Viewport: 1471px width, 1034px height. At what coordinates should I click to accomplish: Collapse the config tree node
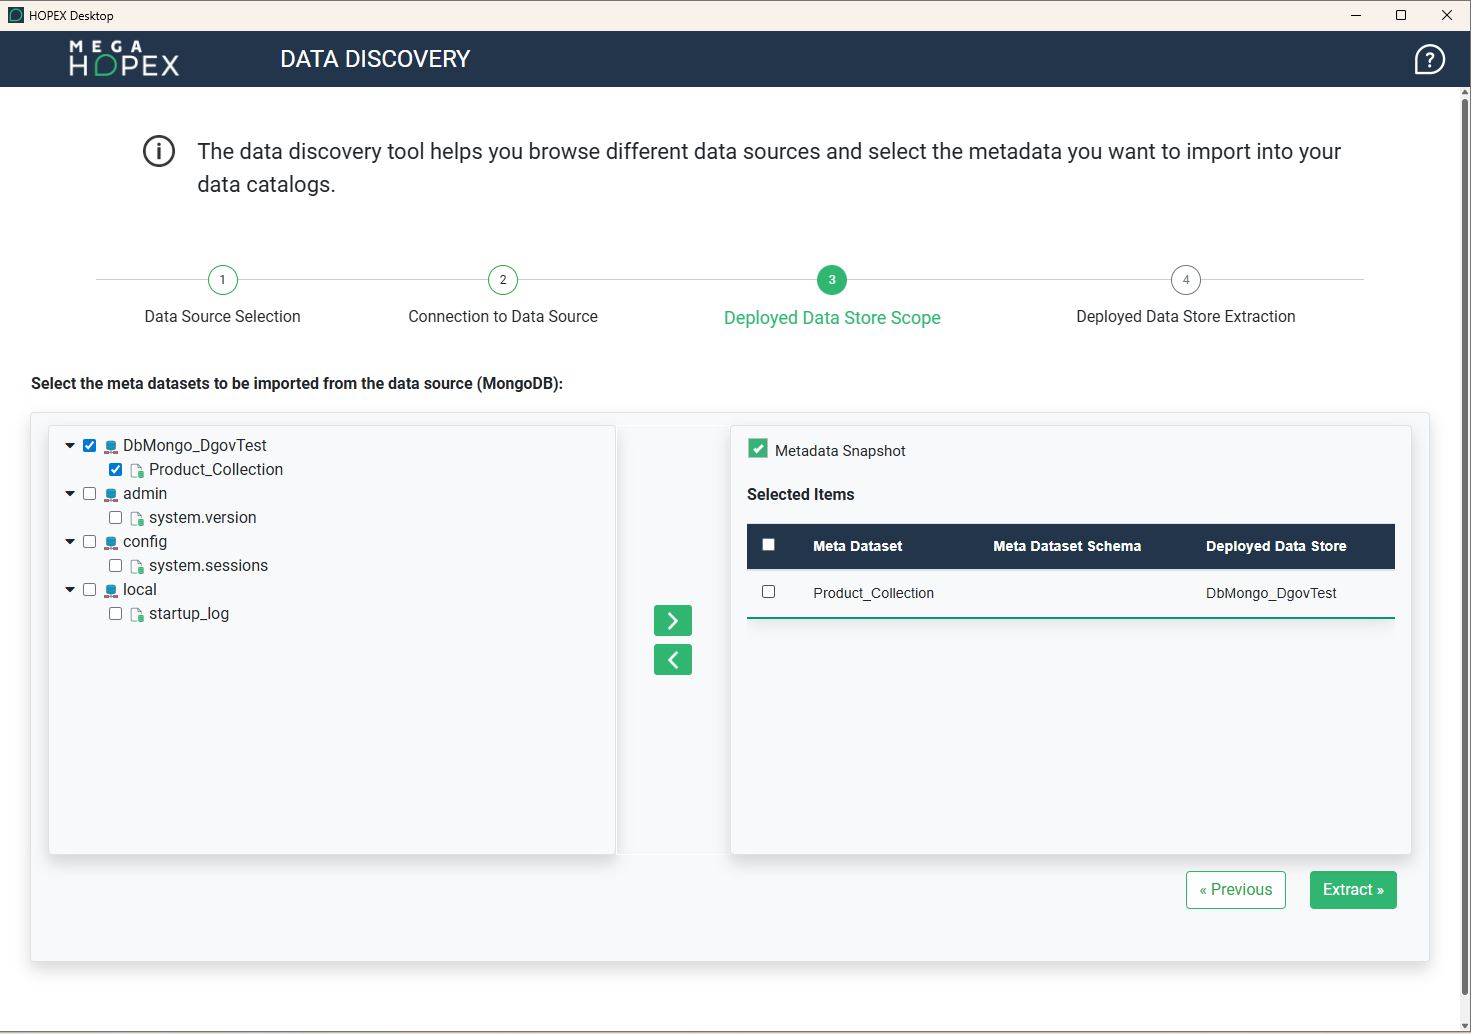tap(70, 542)
